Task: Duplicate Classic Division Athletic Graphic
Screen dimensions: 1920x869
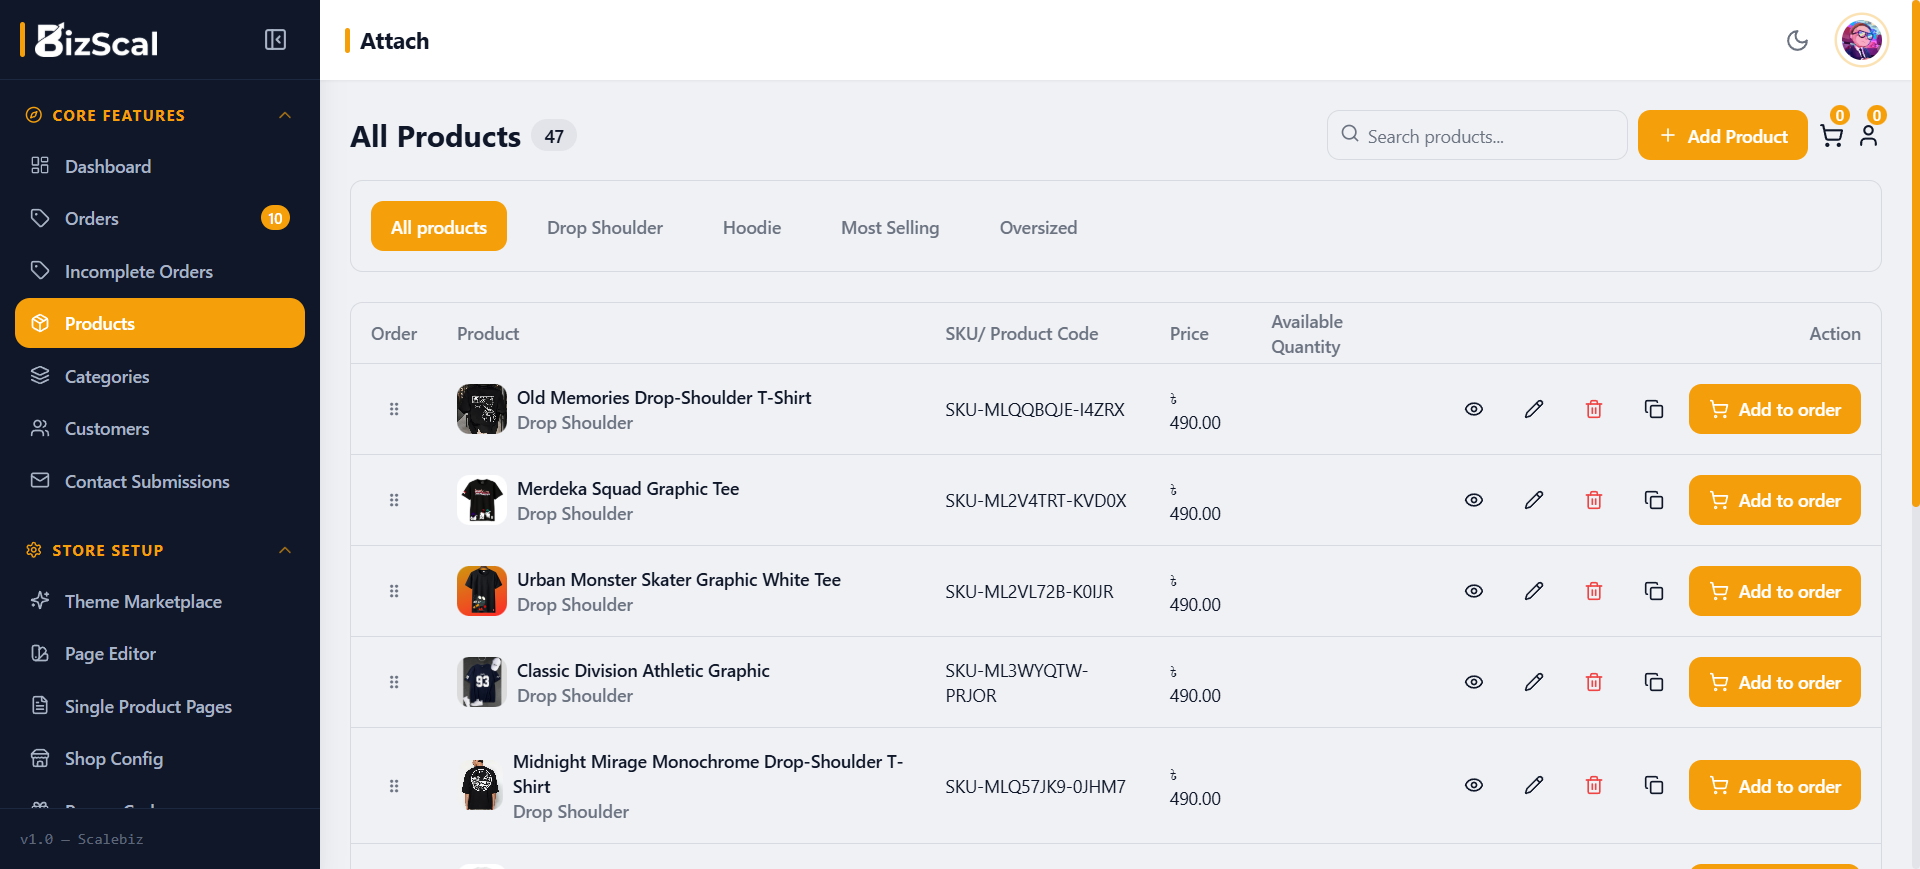Action: [1654, 682]
